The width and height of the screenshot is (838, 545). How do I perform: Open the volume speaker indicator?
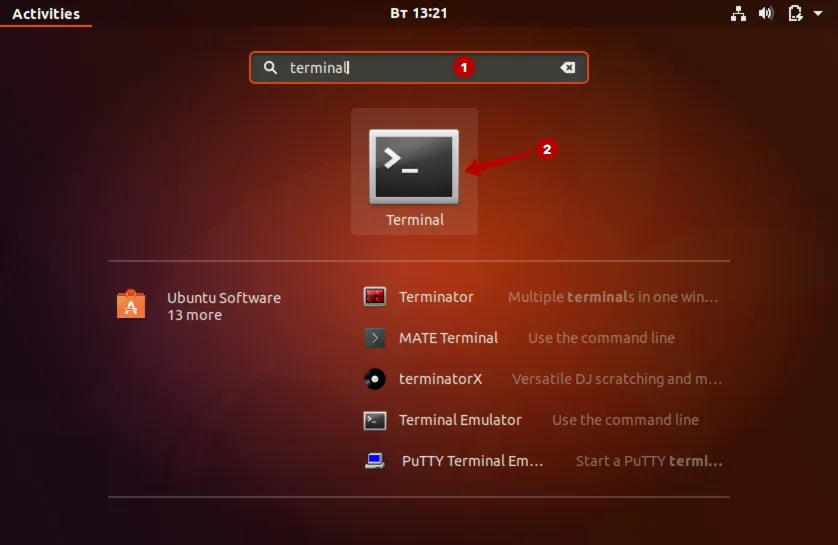click(x=766, y=13)
